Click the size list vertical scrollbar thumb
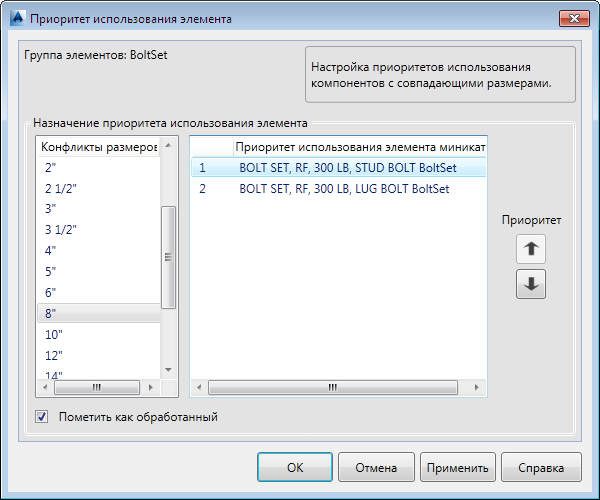Image resolution: width=600 pixels, height=500 pixels. 168,257
